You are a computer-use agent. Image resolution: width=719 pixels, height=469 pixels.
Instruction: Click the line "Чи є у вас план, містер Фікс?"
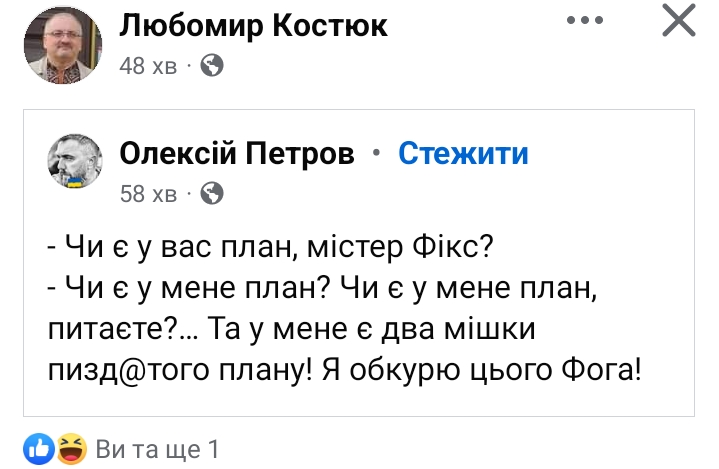click(271, 245)
